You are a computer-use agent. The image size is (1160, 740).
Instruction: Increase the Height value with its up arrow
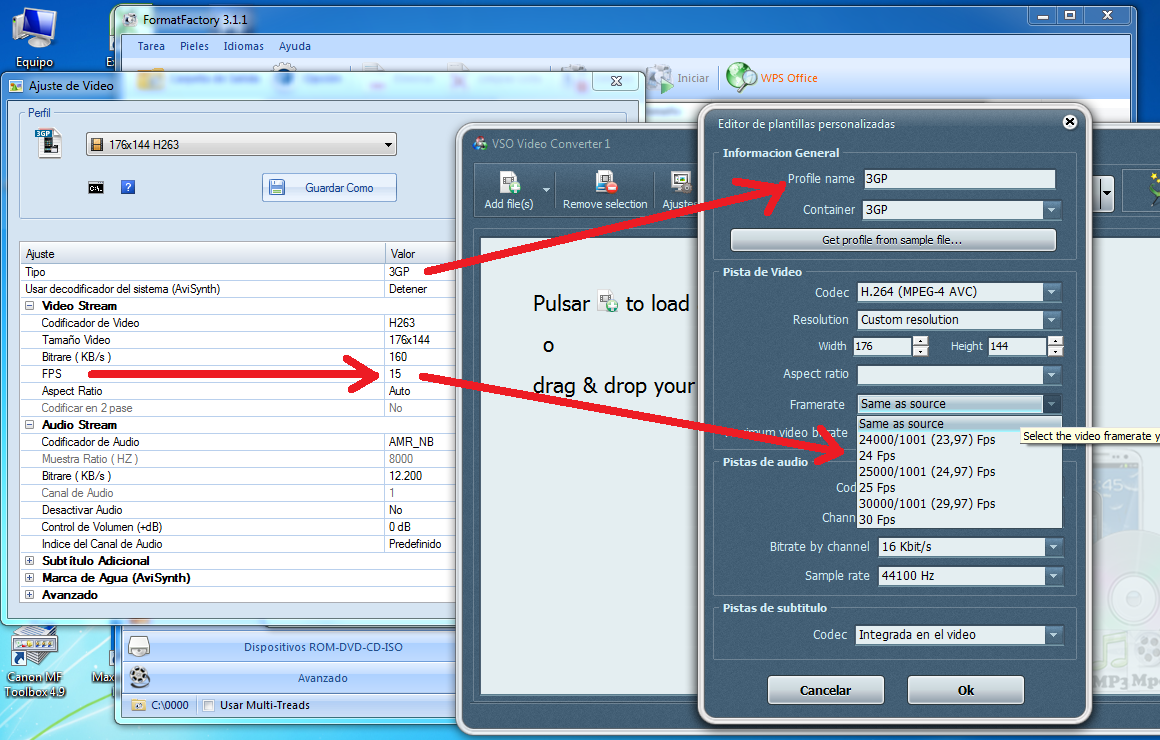(1056, 342)
